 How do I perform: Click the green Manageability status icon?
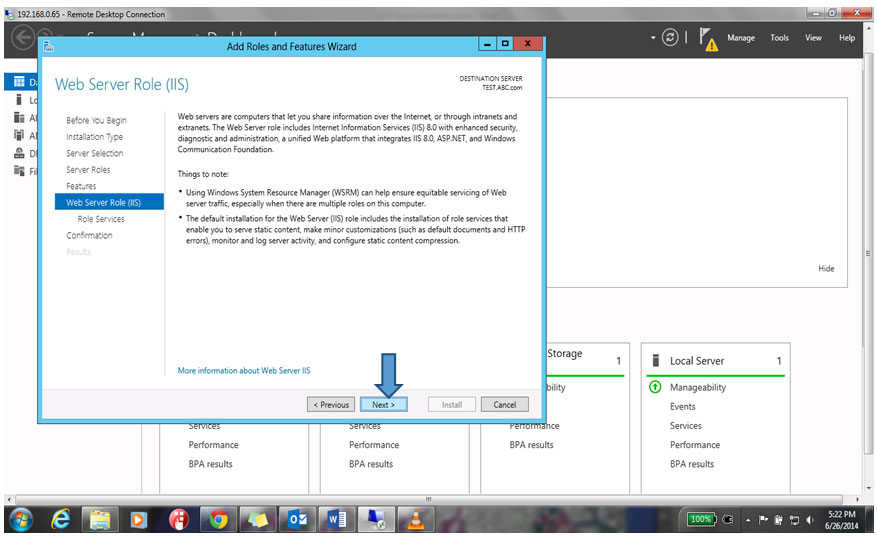tap(655, 387)
